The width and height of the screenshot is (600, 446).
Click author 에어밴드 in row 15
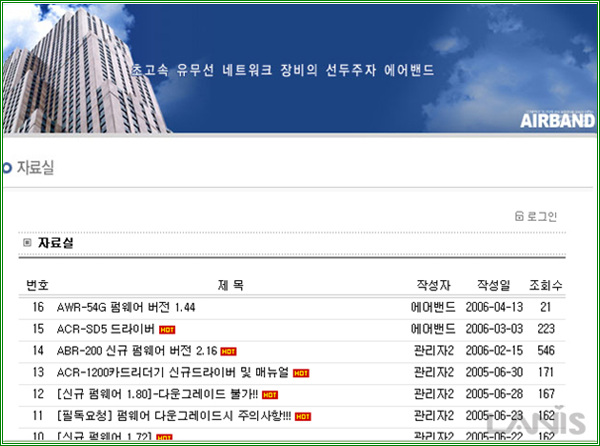433,329
